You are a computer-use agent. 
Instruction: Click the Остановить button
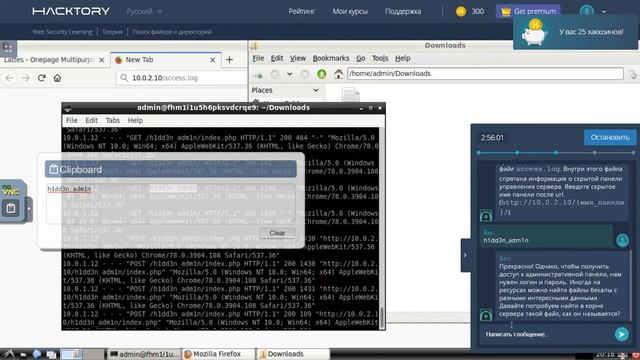[610, 138]
